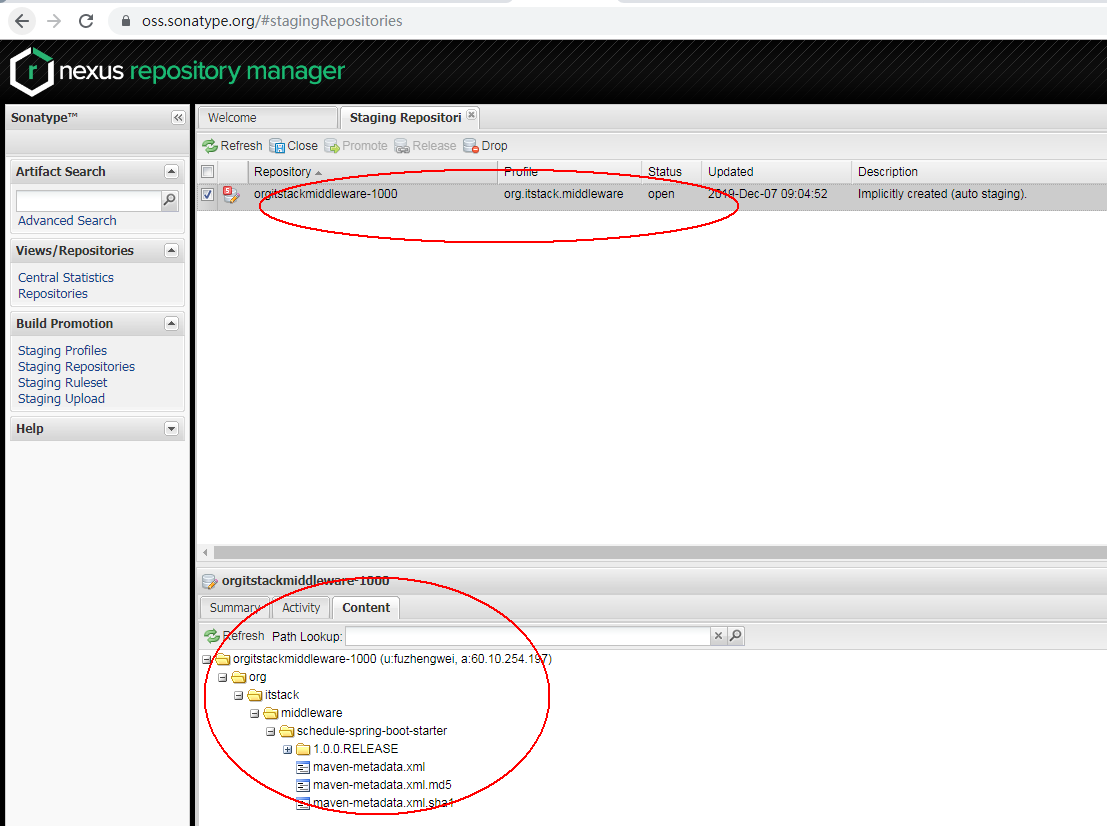Collapse the Build Promotion panel
The image size is (1107, 826).
[171, 323]
